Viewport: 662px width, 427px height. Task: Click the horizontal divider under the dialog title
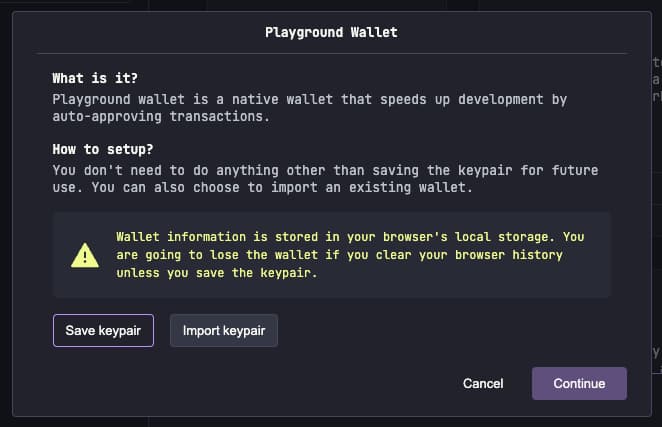[x=331, y=53]
